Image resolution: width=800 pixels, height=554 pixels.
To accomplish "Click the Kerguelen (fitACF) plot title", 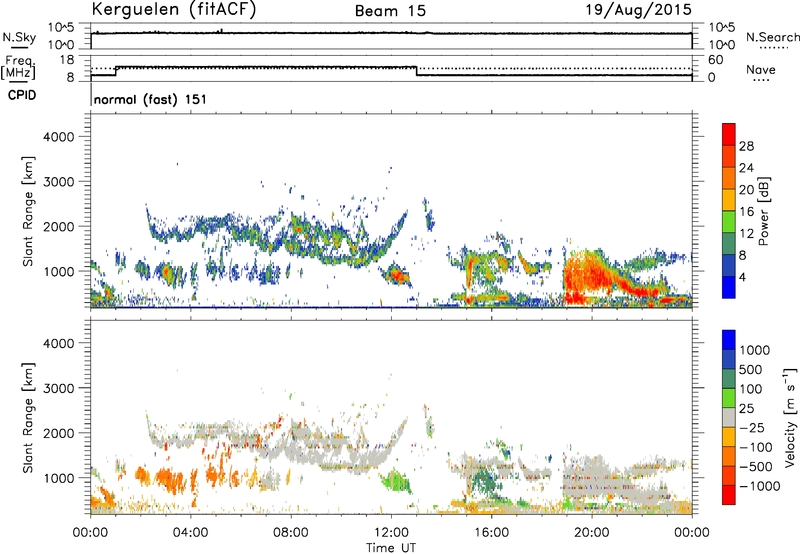I will [x=173, y=10].
